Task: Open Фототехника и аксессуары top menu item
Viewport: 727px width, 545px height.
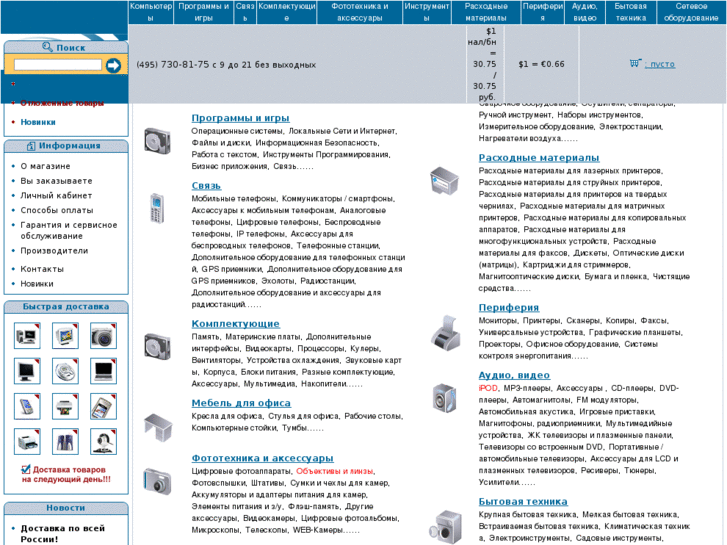Action: click(360, 12)
